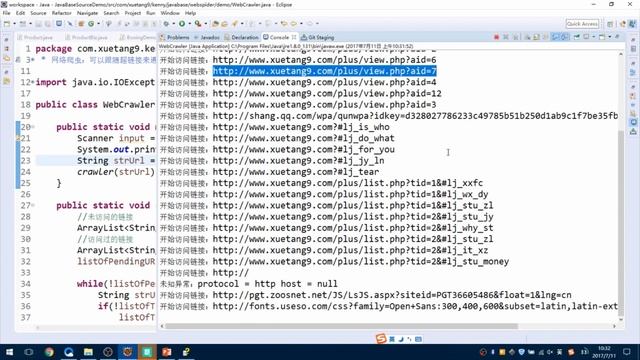Switch to the Declaration tab
The image size is (640, 360).
pos(242,37)
